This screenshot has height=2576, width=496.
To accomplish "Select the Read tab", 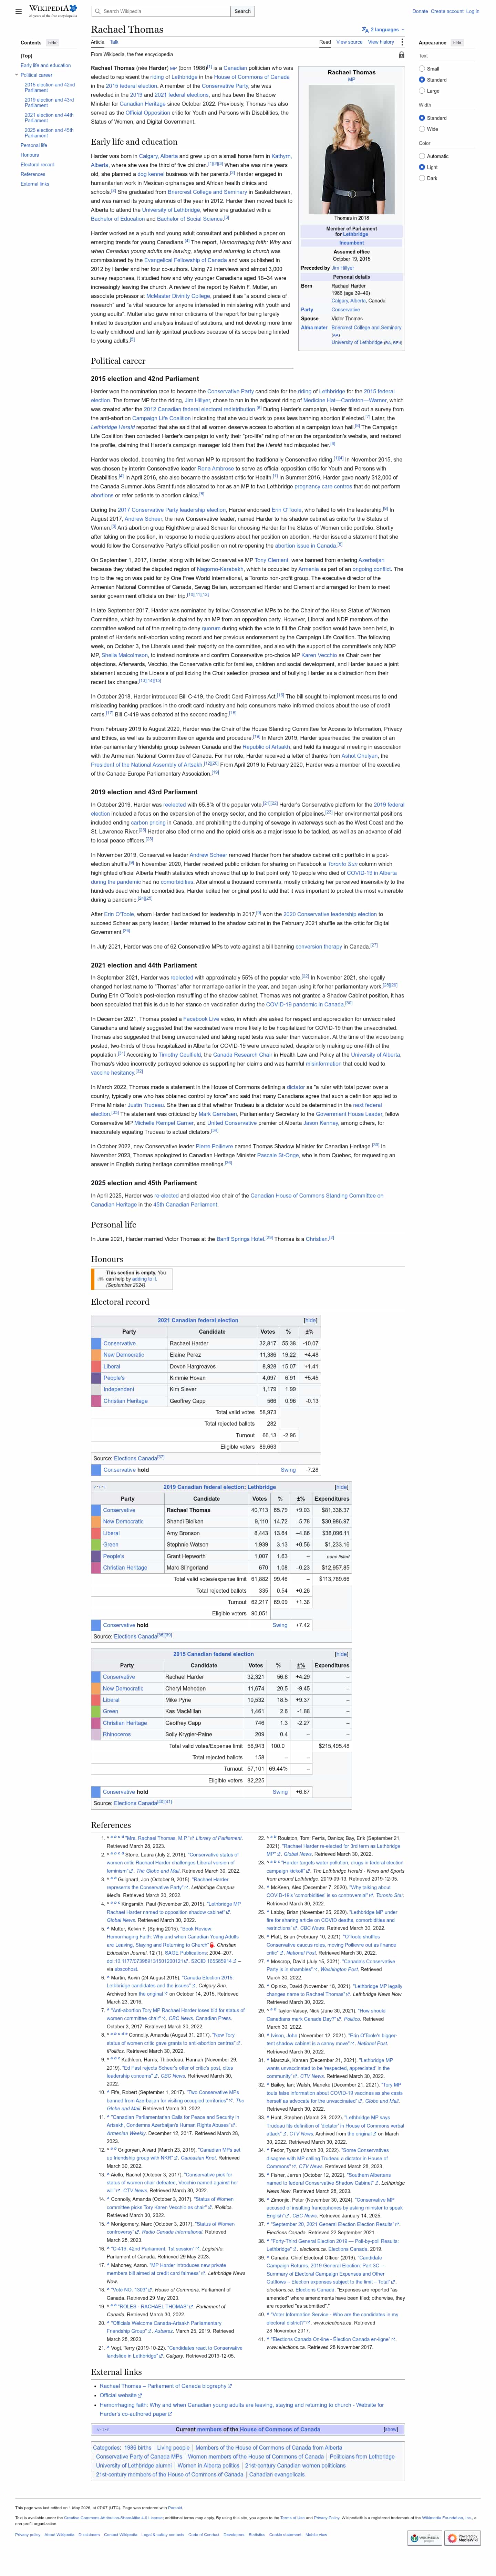I will point(325,42).
